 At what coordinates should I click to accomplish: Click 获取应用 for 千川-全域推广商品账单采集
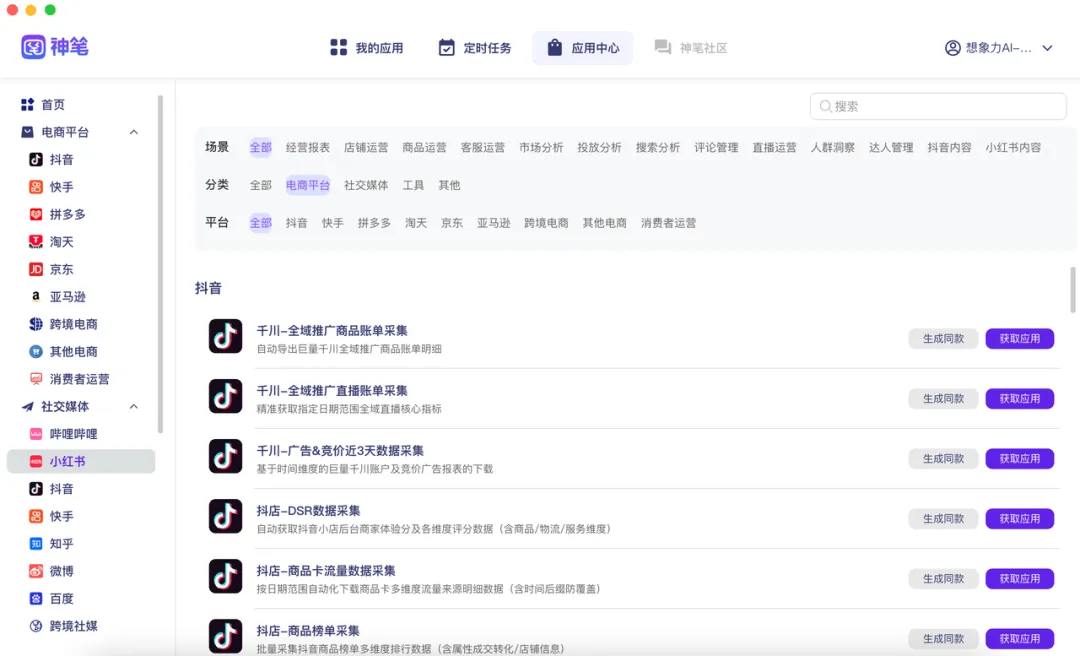[1019, 338]
